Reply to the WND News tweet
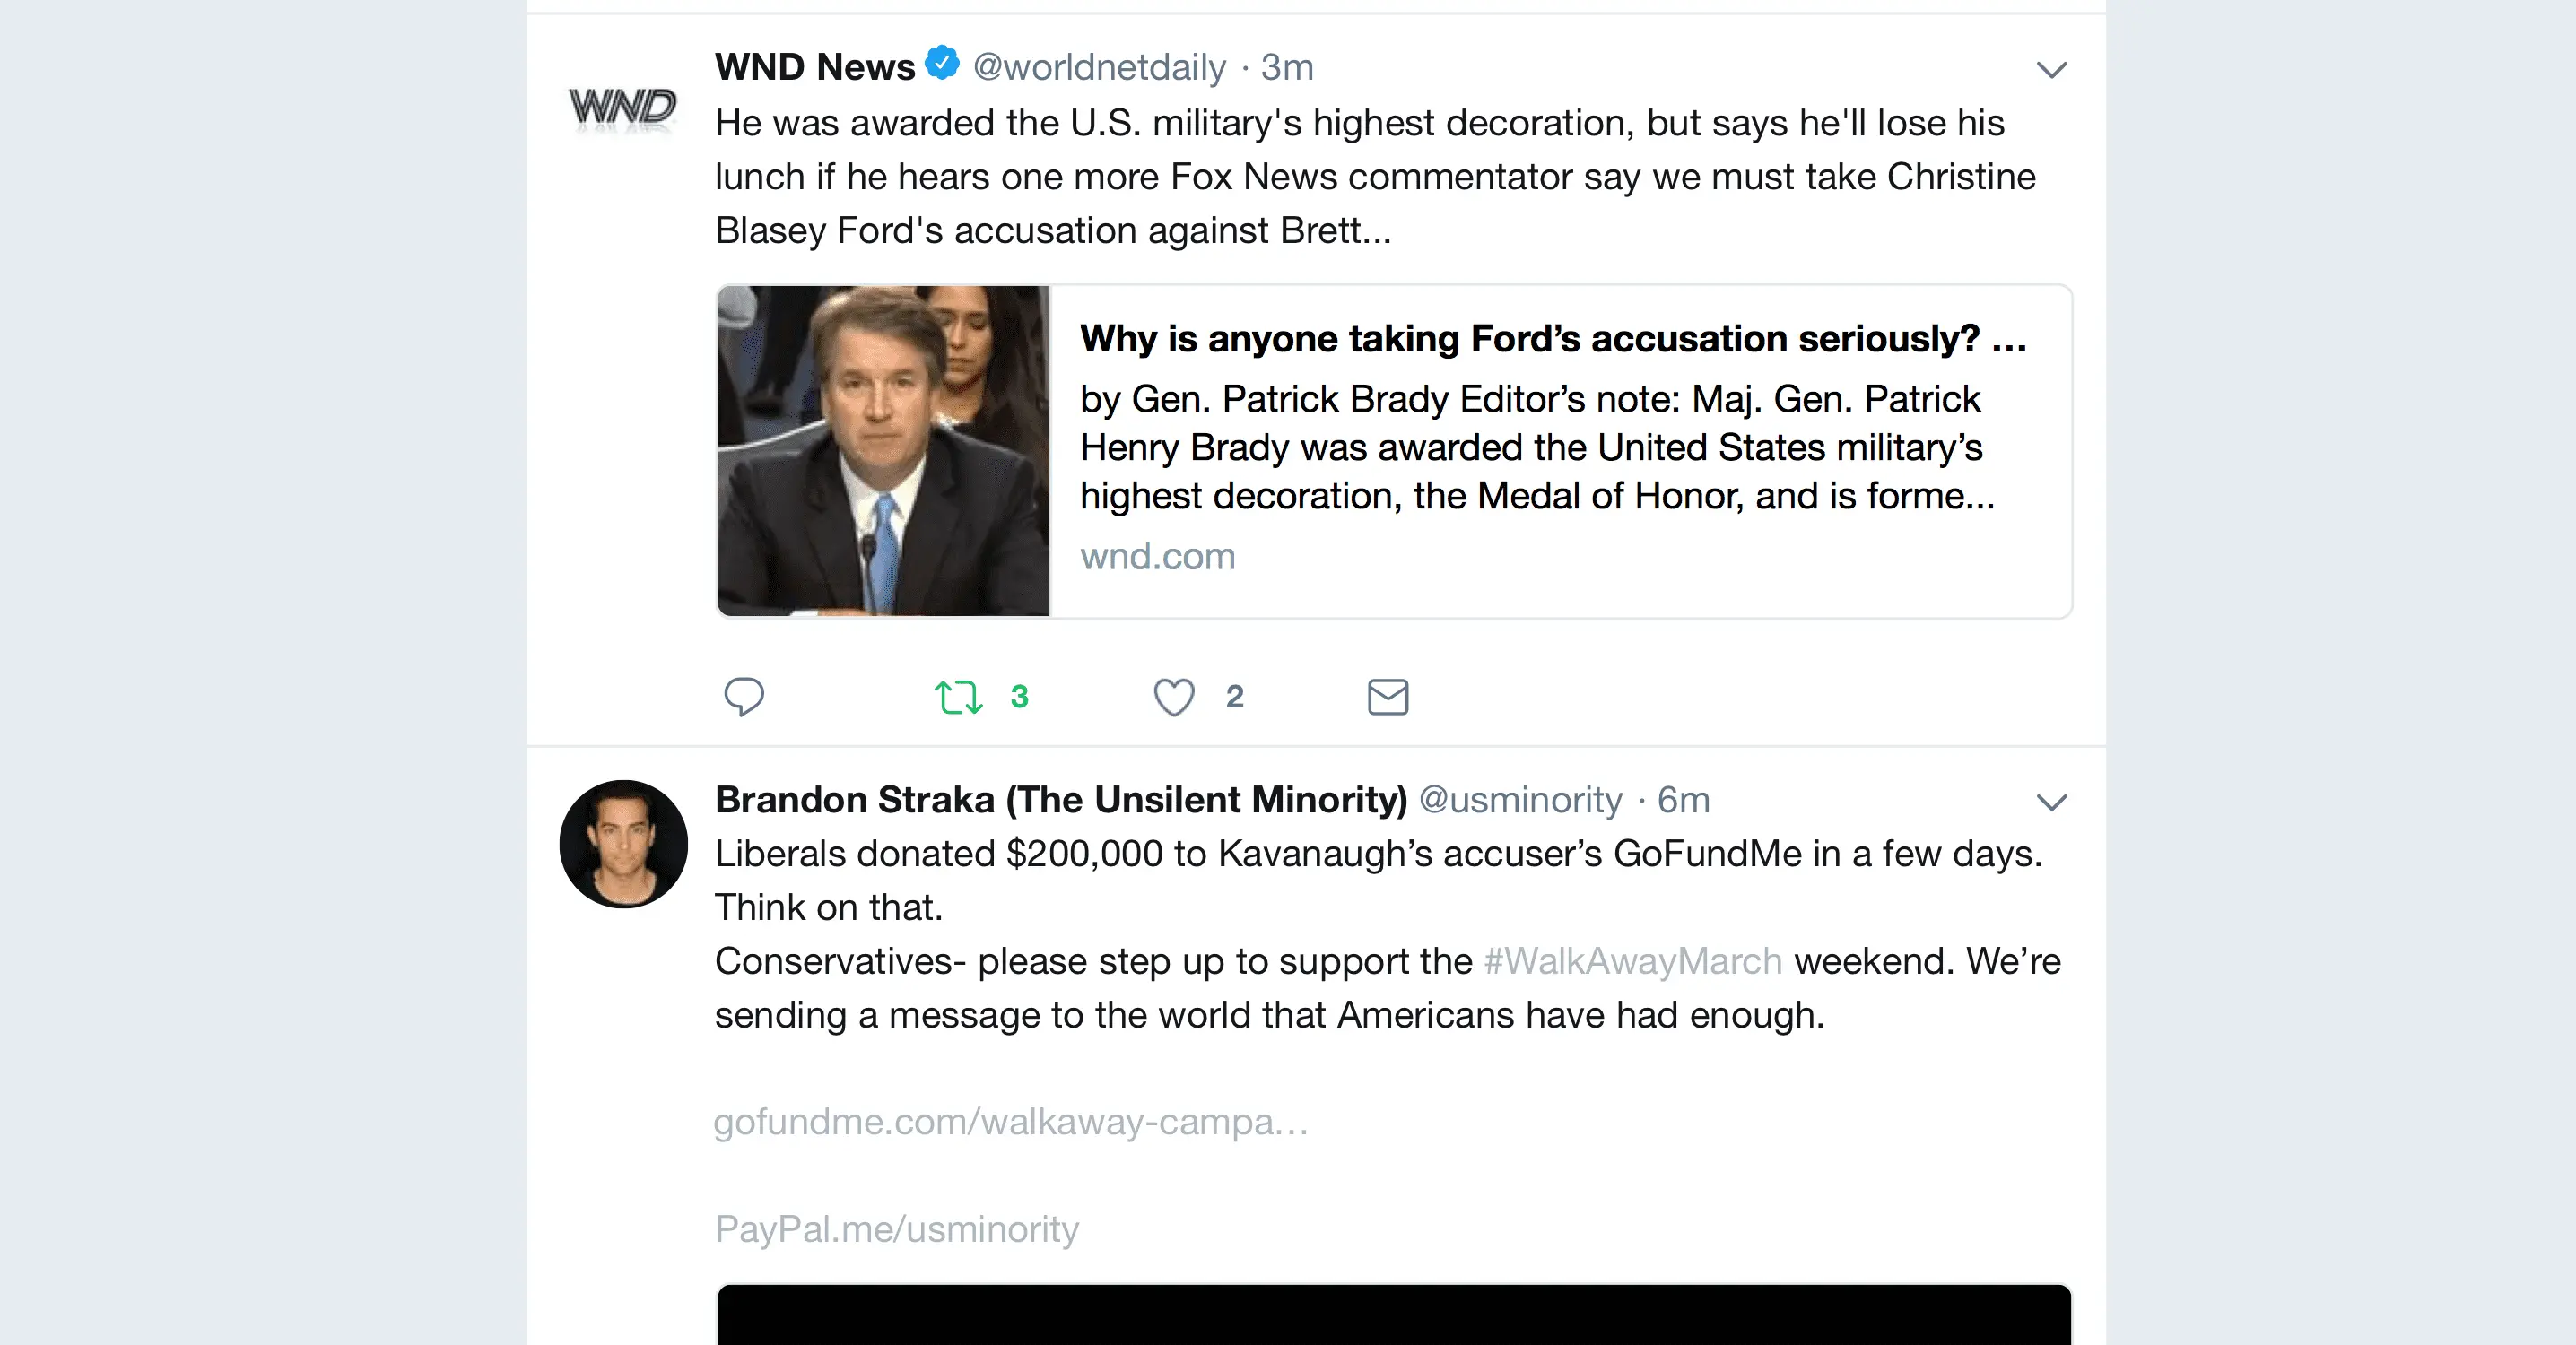This screenshot has height=1345, width=2576. (x=743, y=696)
